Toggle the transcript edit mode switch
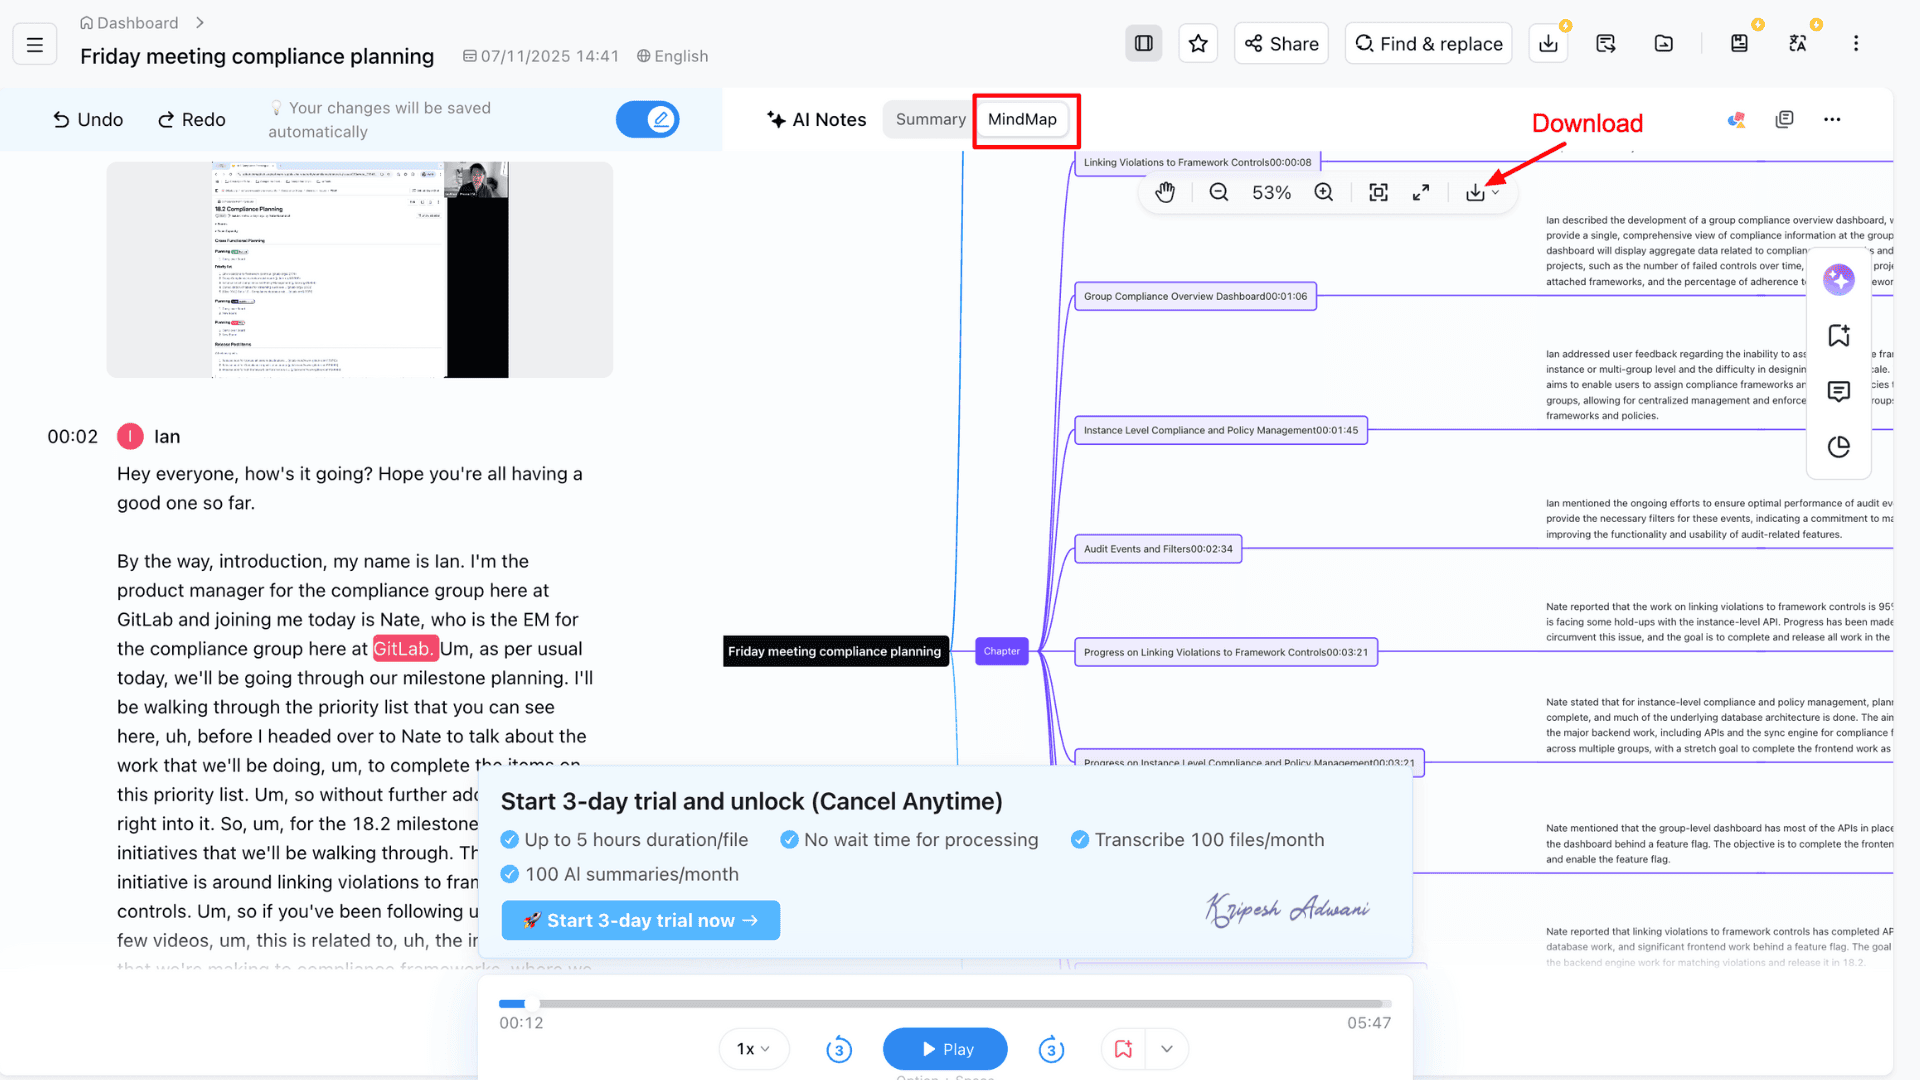The width and height of the screenshot is (1920, 1080). click(647, 120)
